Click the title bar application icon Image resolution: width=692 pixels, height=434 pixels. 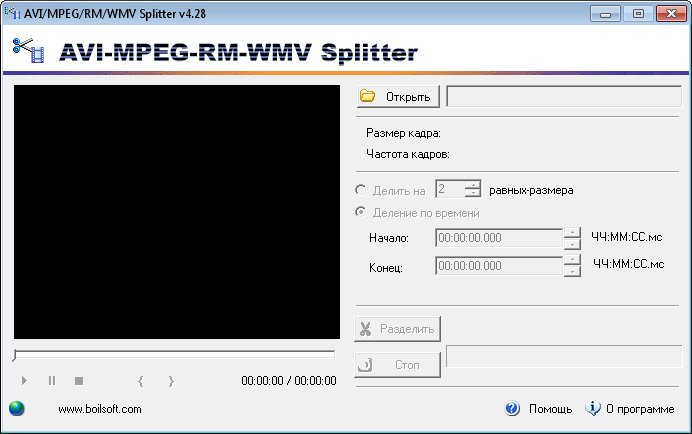click(12, 13)
